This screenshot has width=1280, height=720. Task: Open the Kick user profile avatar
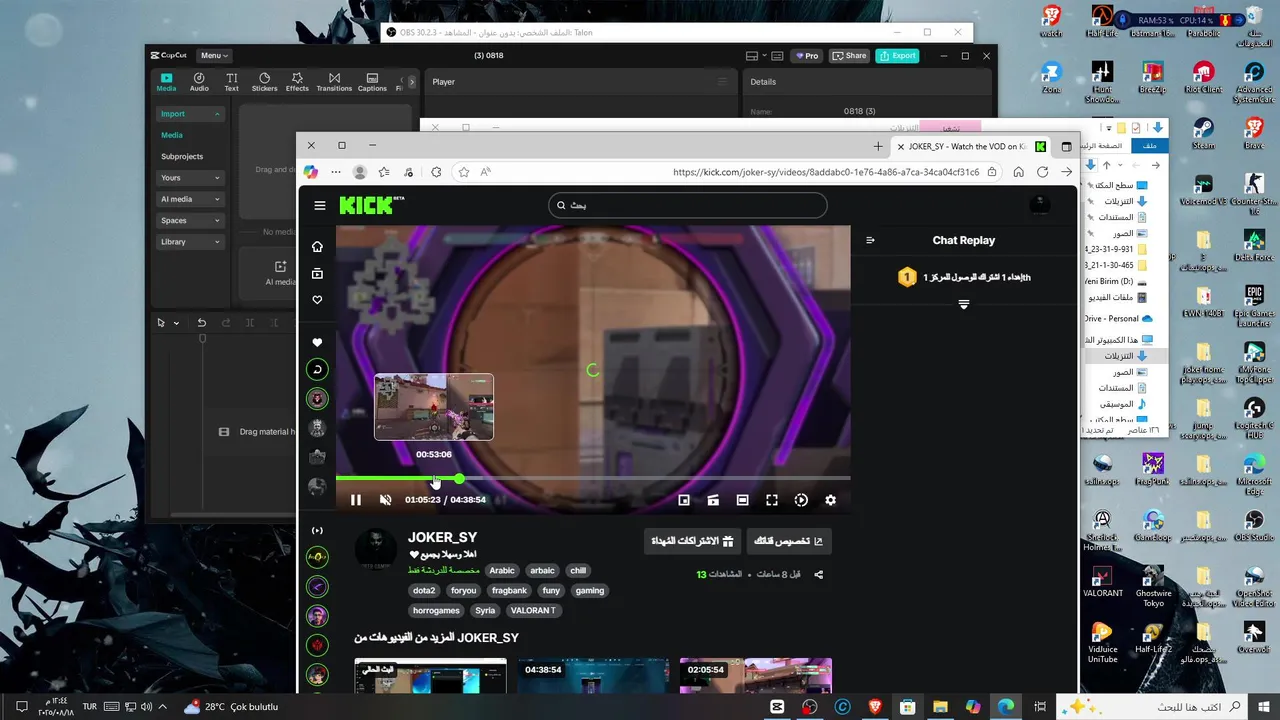[x=1040, y=205]
